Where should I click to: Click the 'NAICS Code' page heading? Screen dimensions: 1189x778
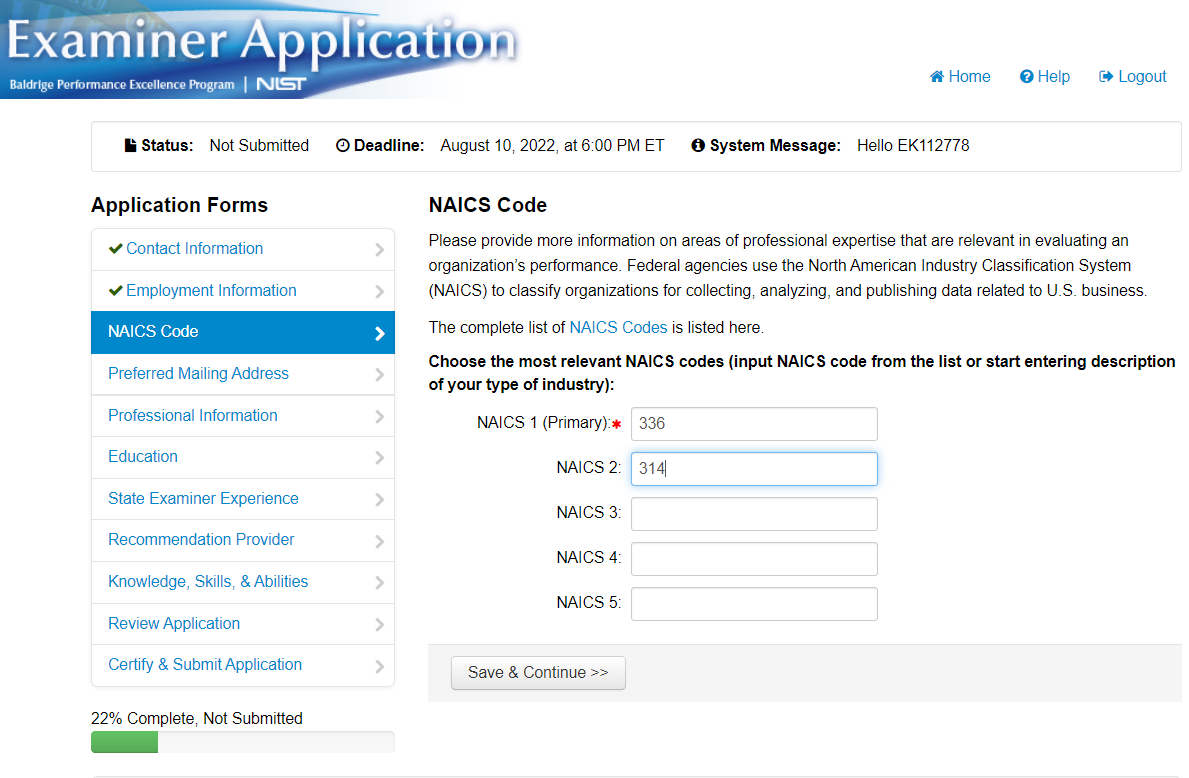point(488,205)
